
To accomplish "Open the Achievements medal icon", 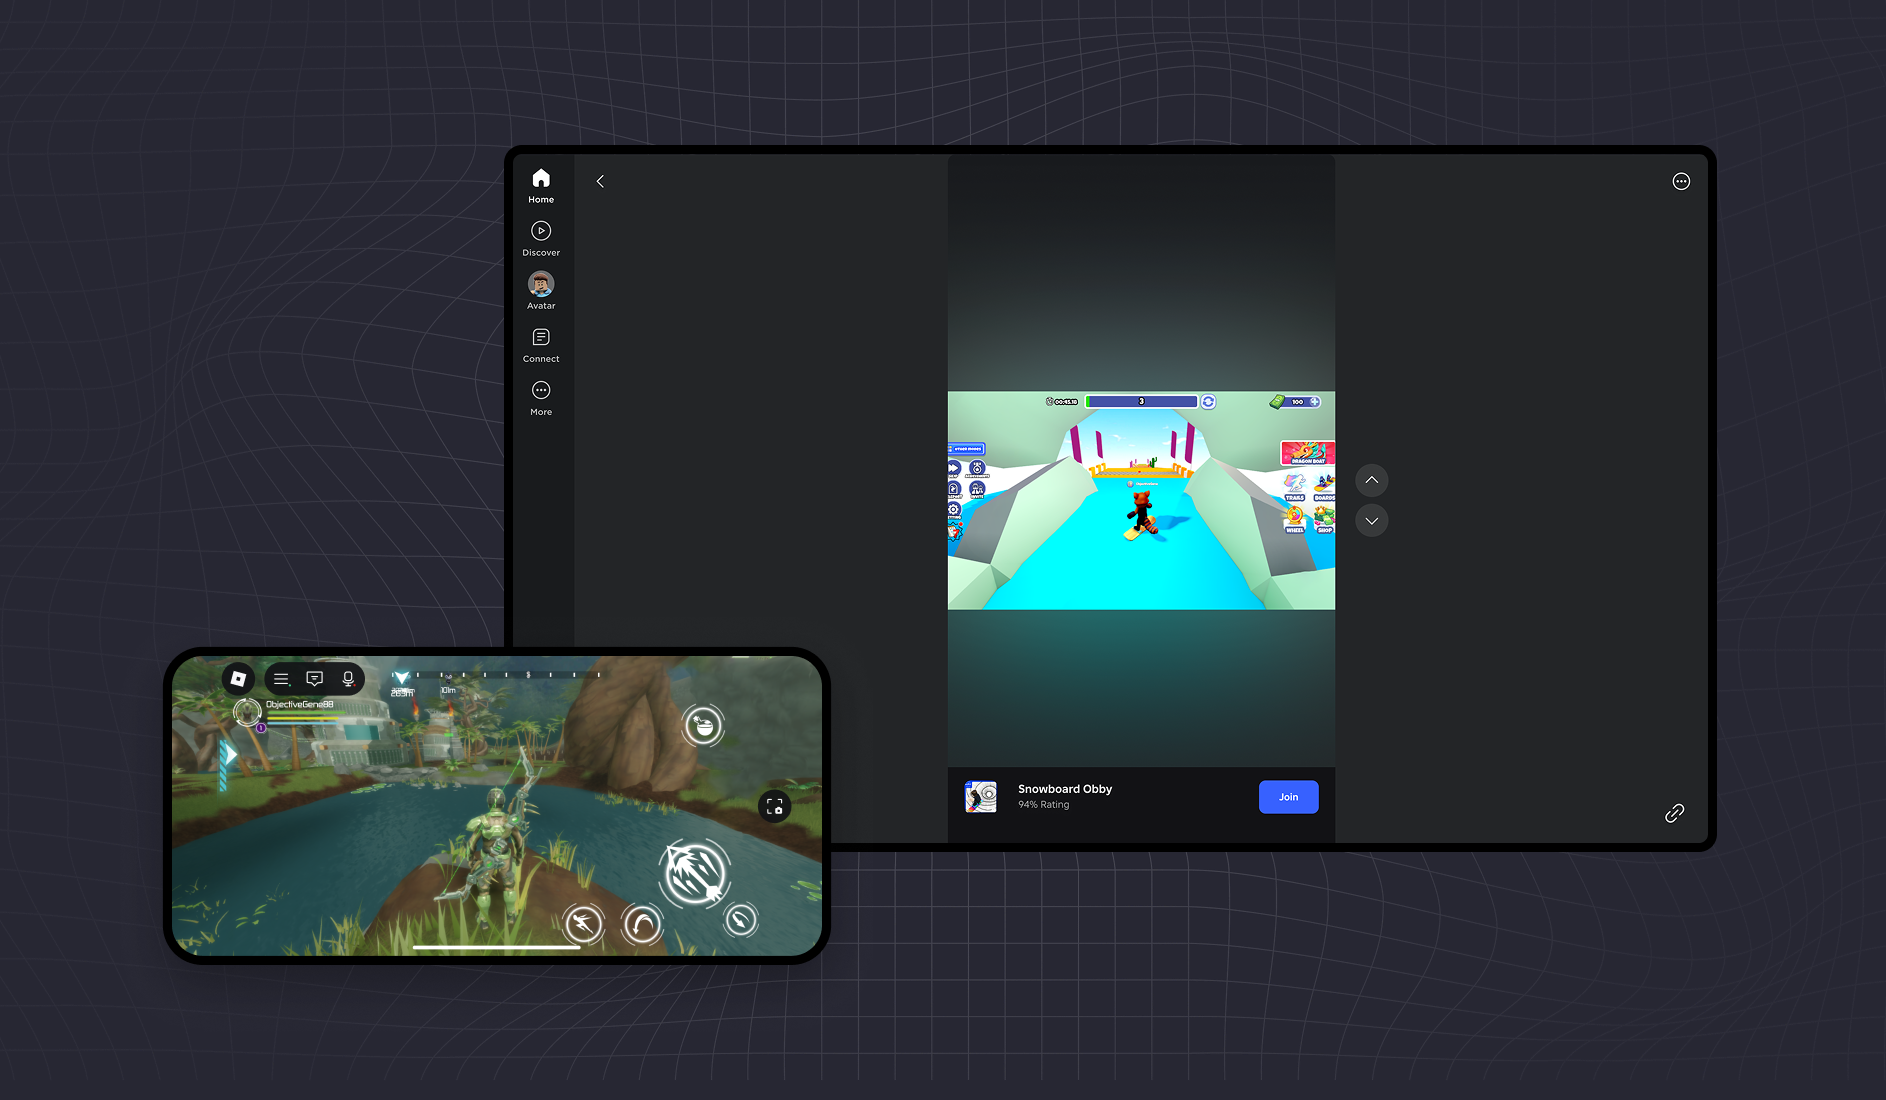I will (x=977, y=468).
